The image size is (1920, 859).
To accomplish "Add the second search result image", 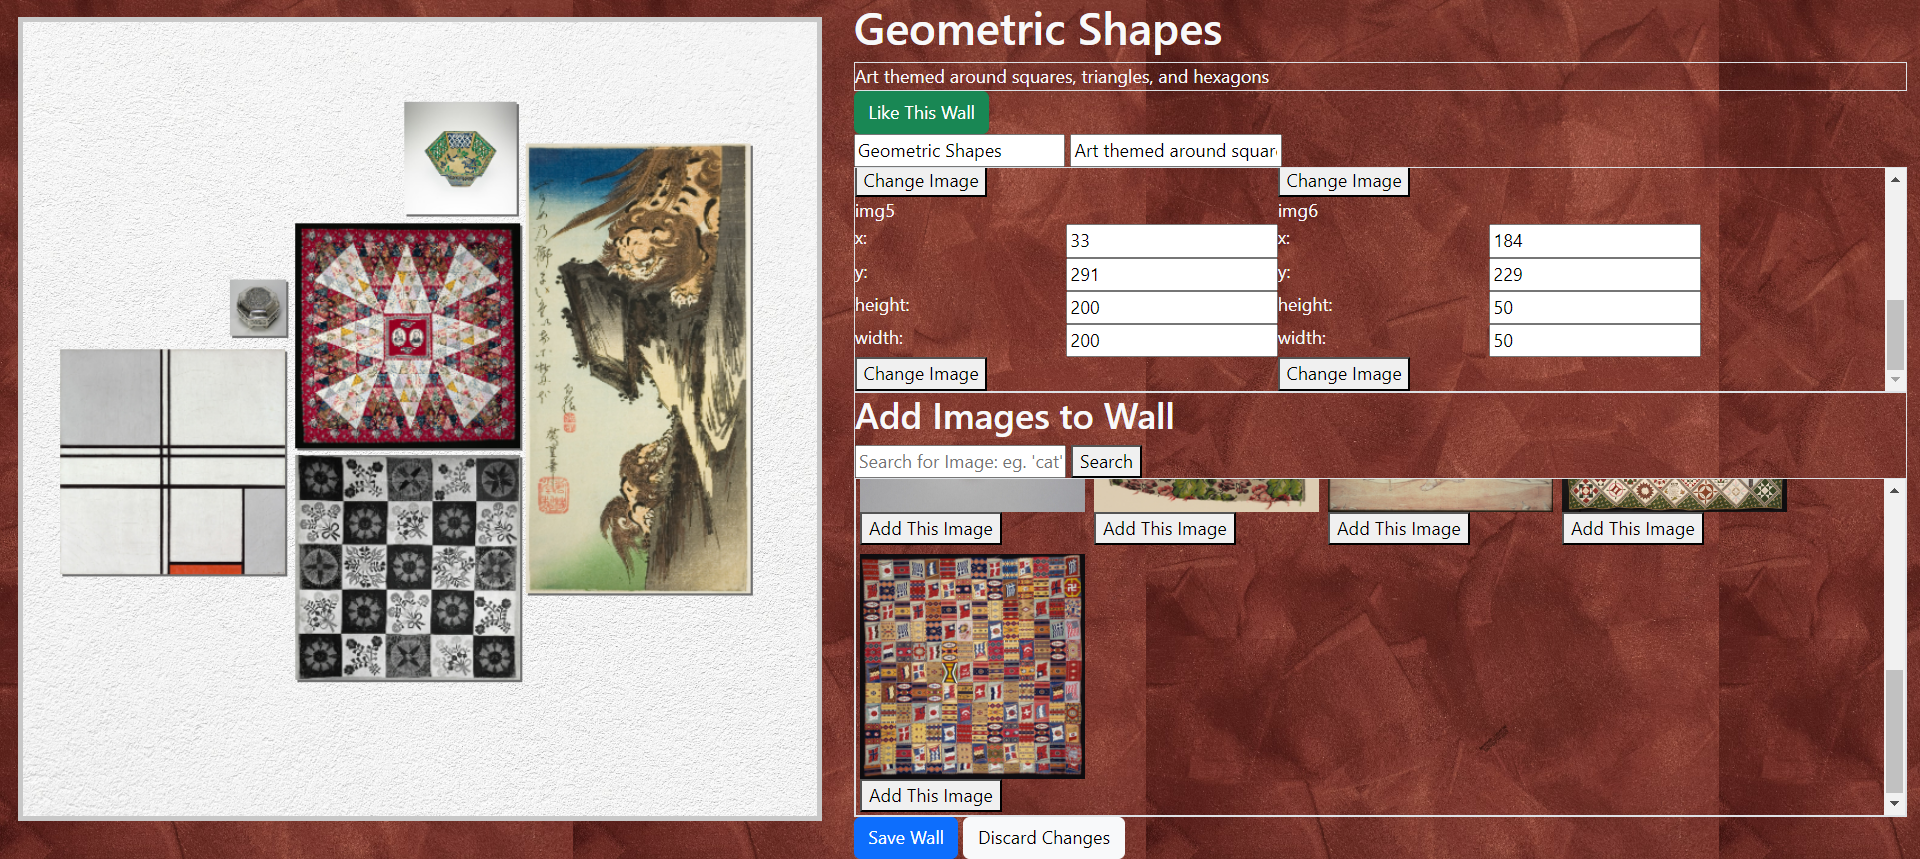I will point(1164,529).
